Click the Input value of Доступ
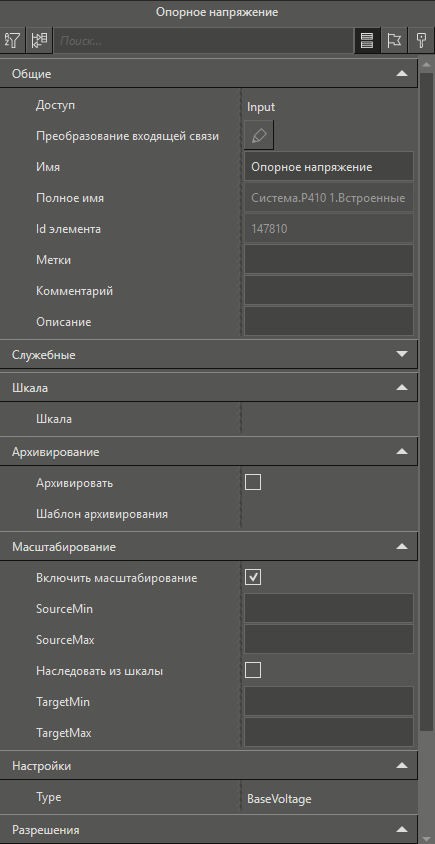 [x=261, y=107]
